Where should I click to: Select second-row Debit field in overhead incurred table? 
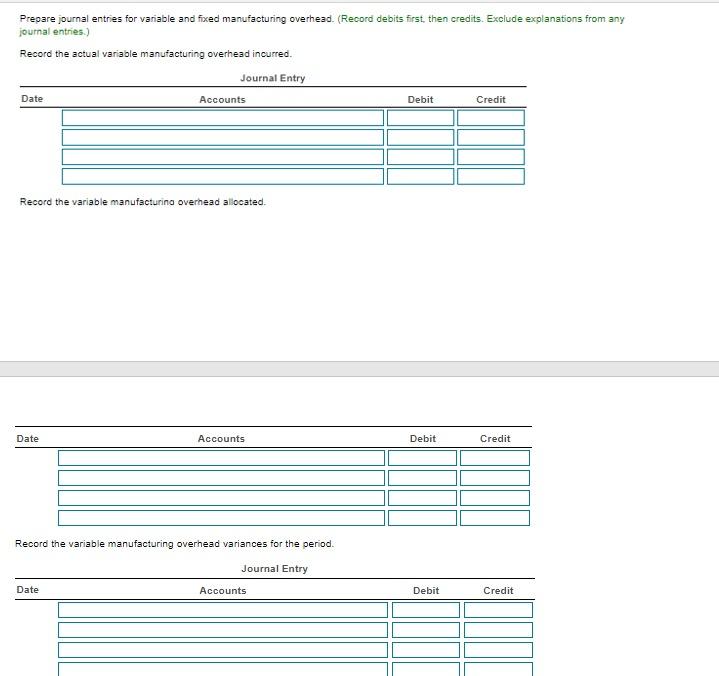pos(420,138)
